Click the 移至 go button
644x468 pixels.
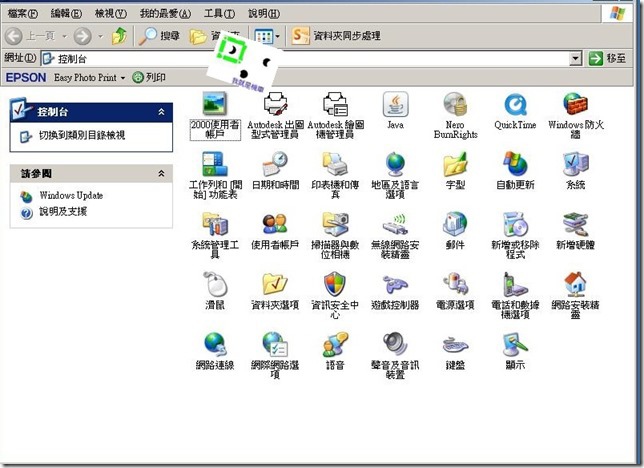607,58
